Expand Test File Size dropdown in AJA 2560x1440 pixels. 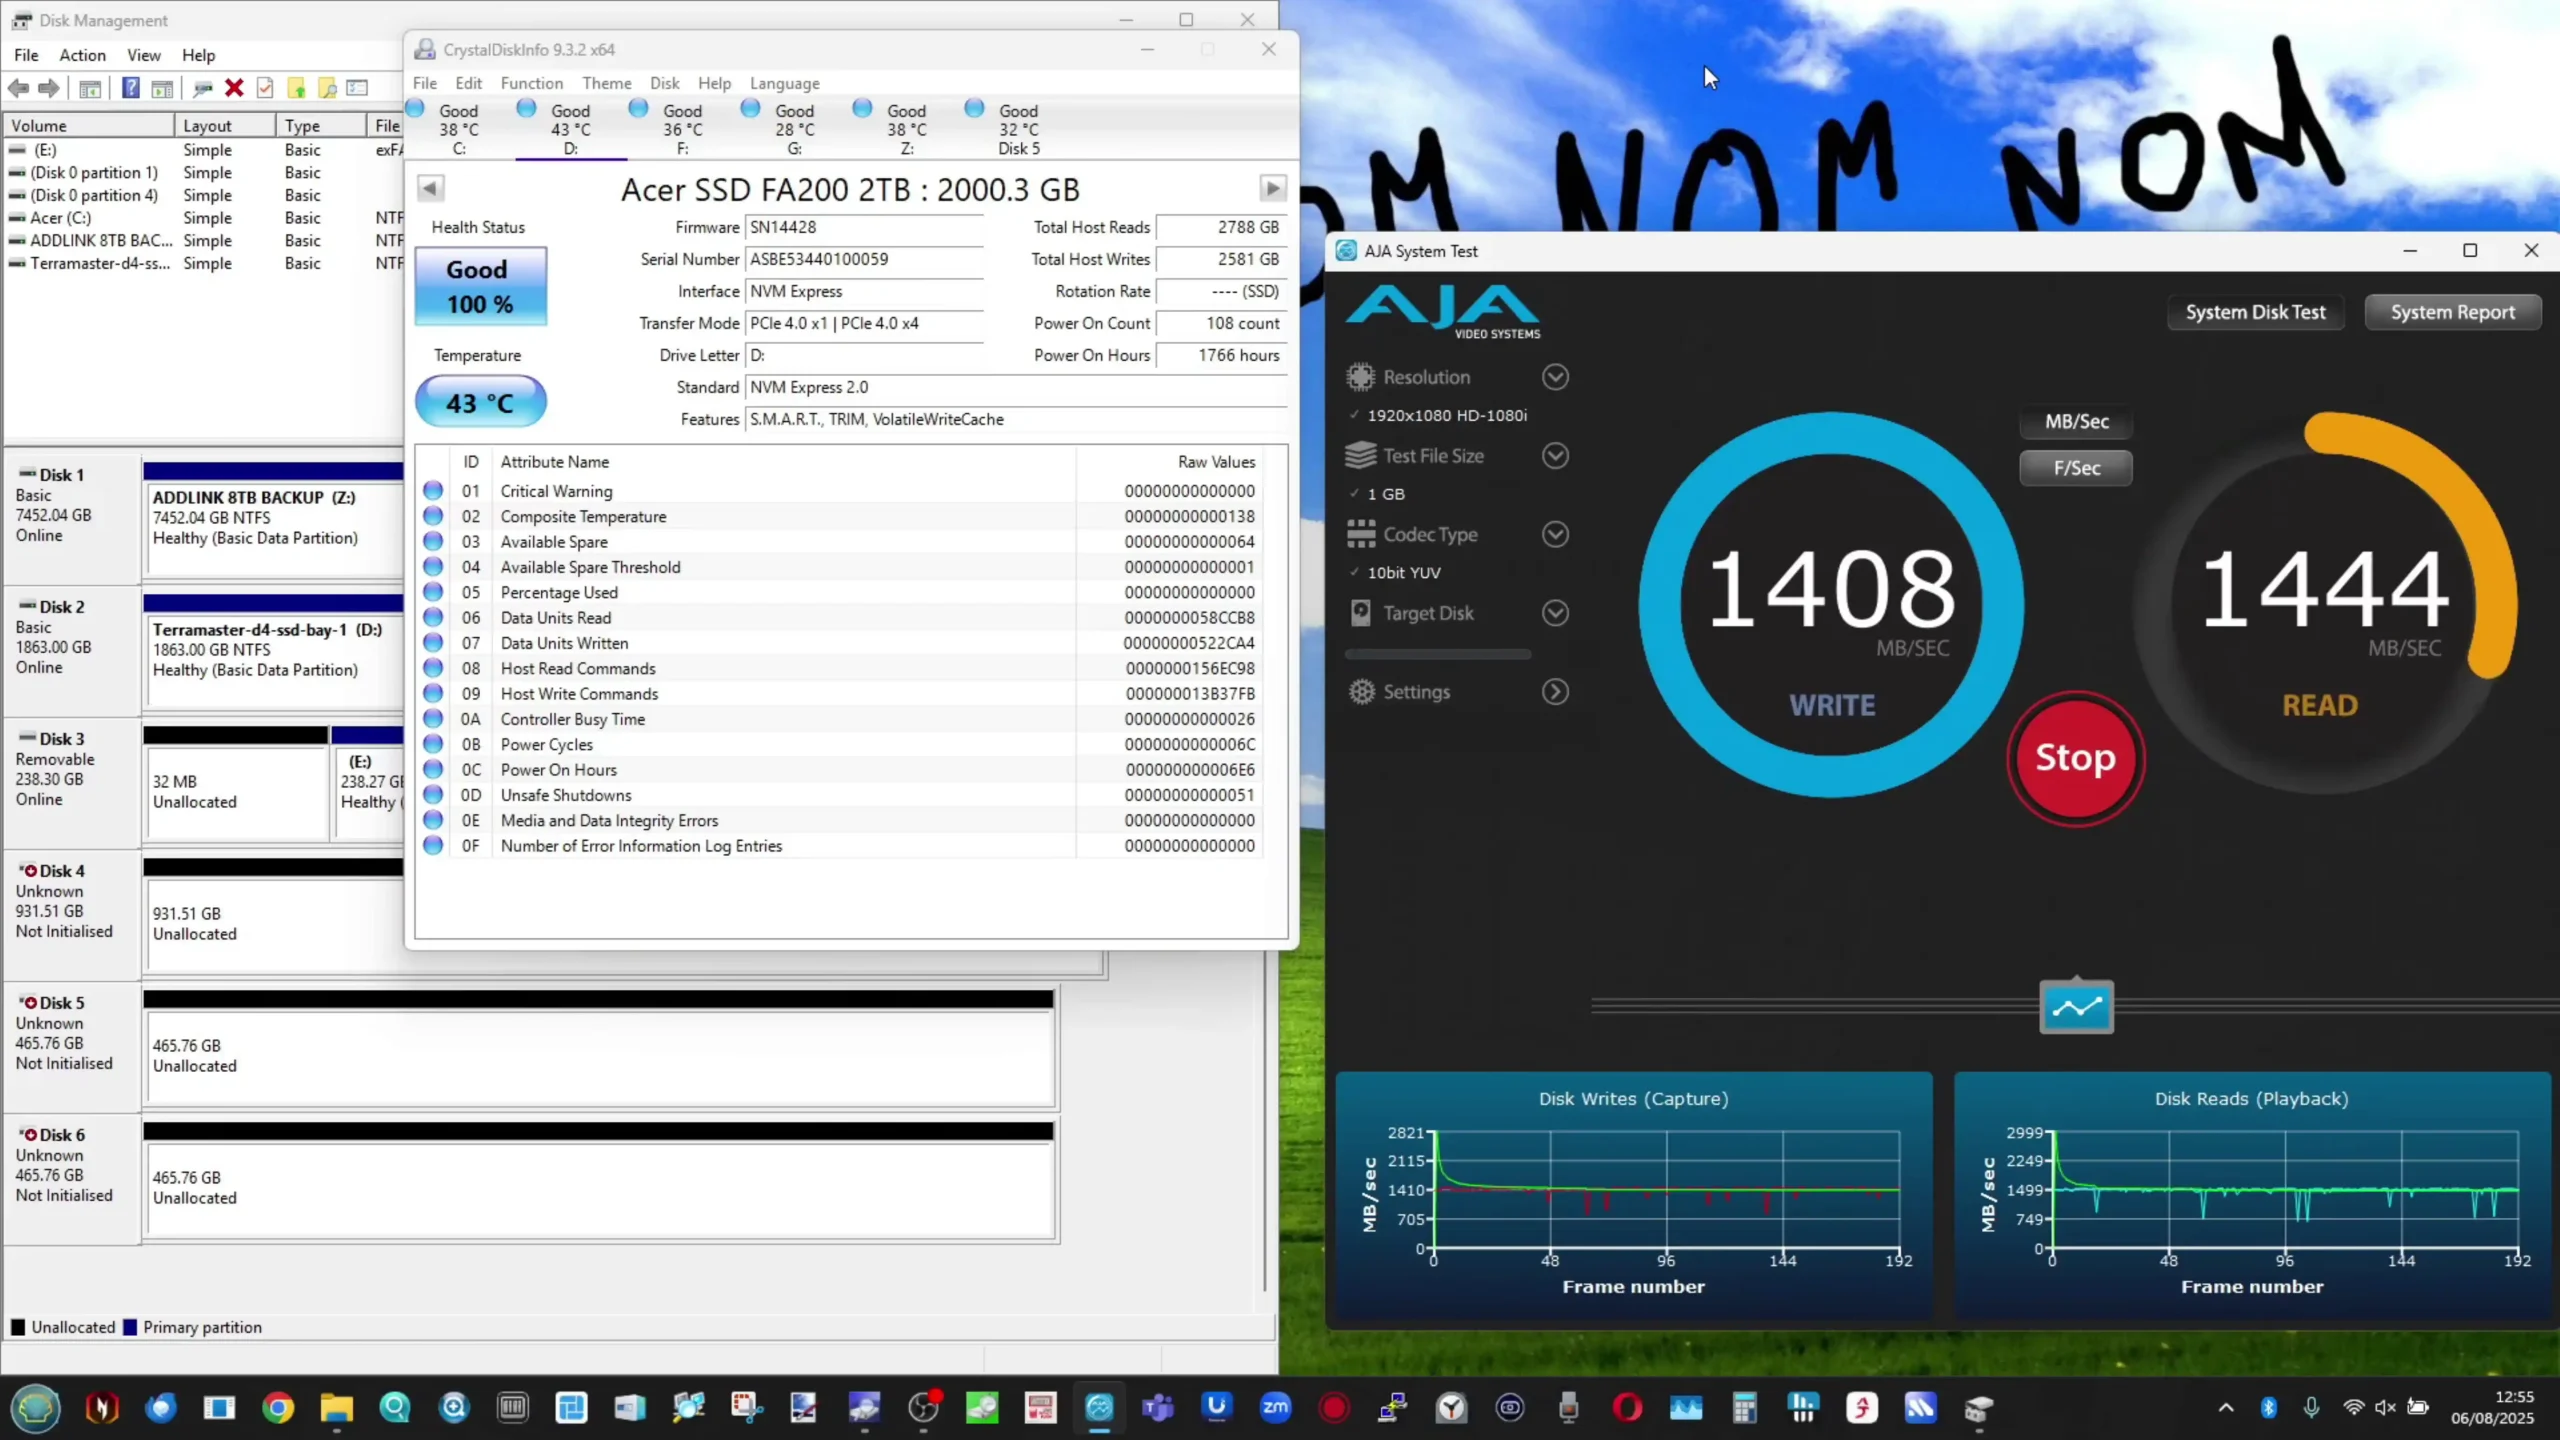point(1555,456)
